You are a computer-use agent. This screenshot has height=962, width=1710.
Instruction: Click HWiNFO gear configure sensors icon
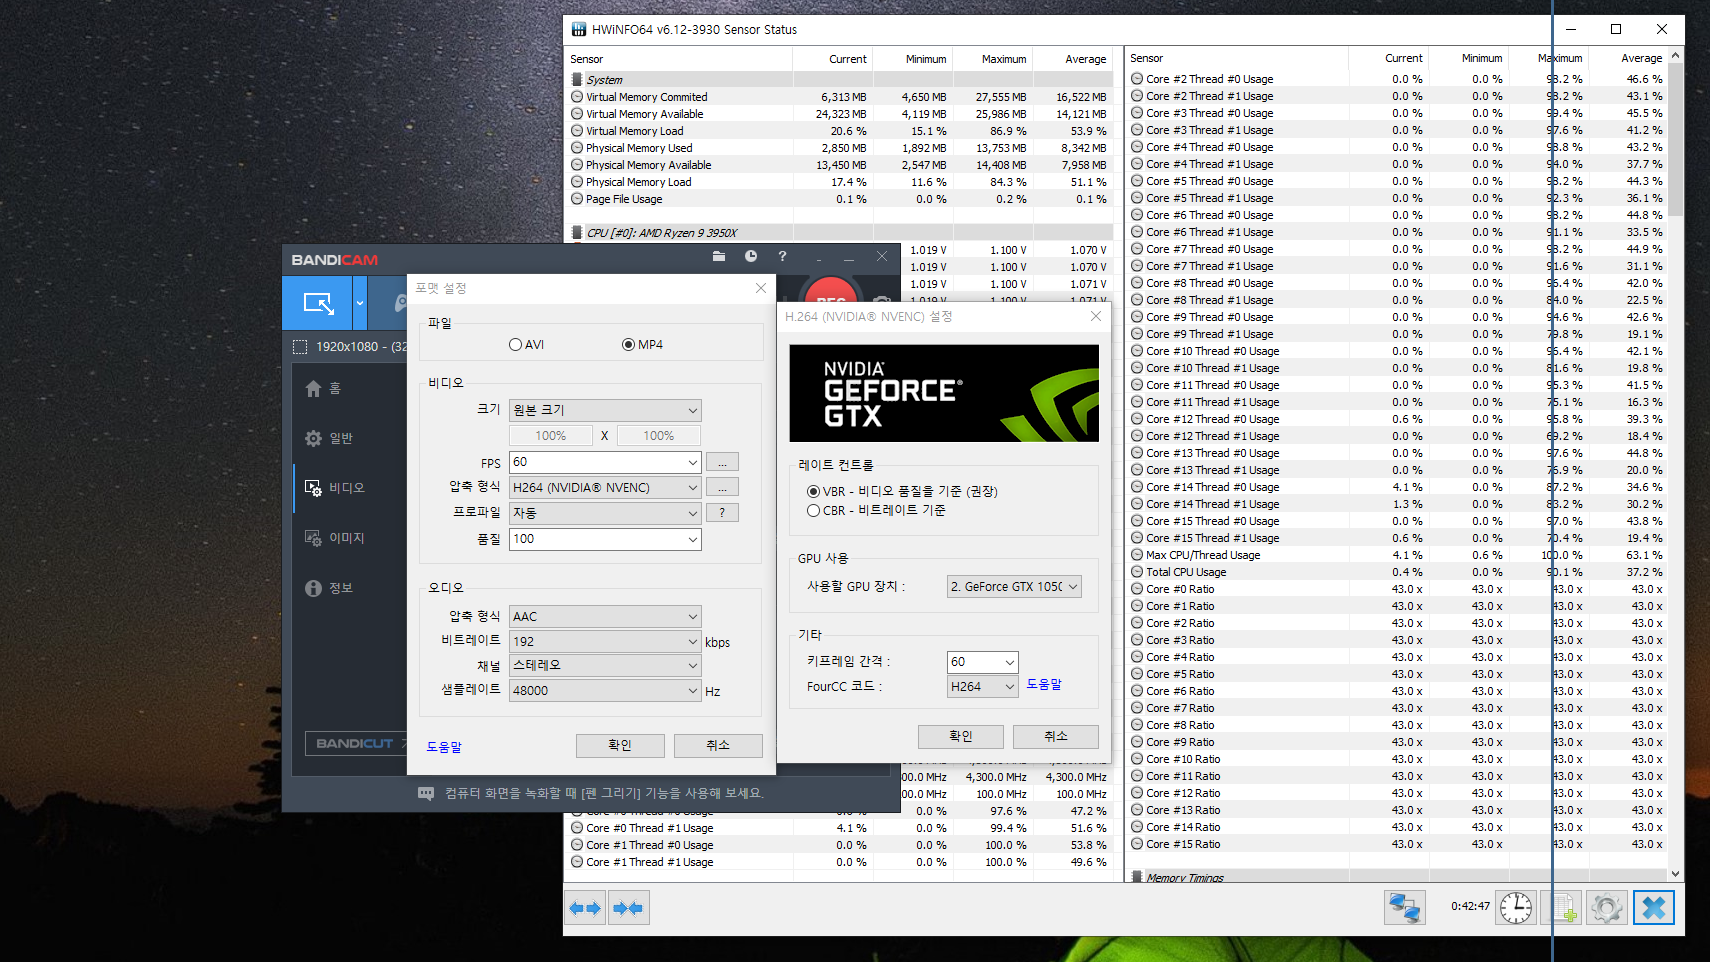coord(1607,908)
